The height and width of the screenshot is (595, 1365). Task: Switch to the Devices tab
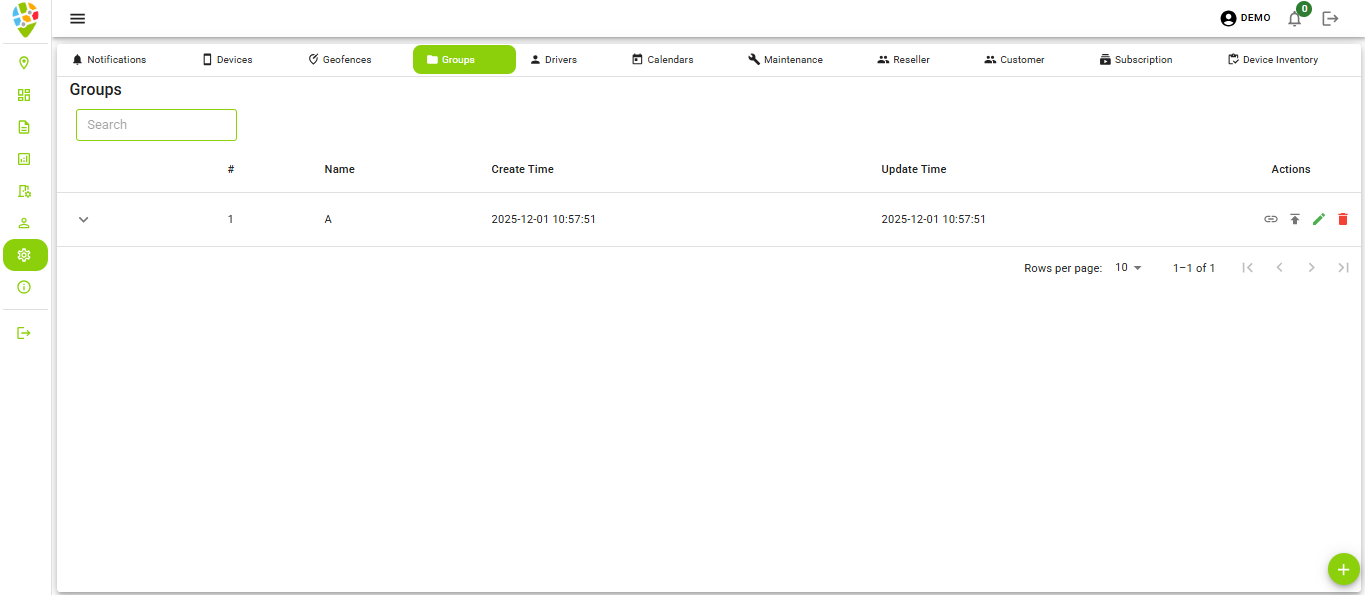[x=227, y=59]
